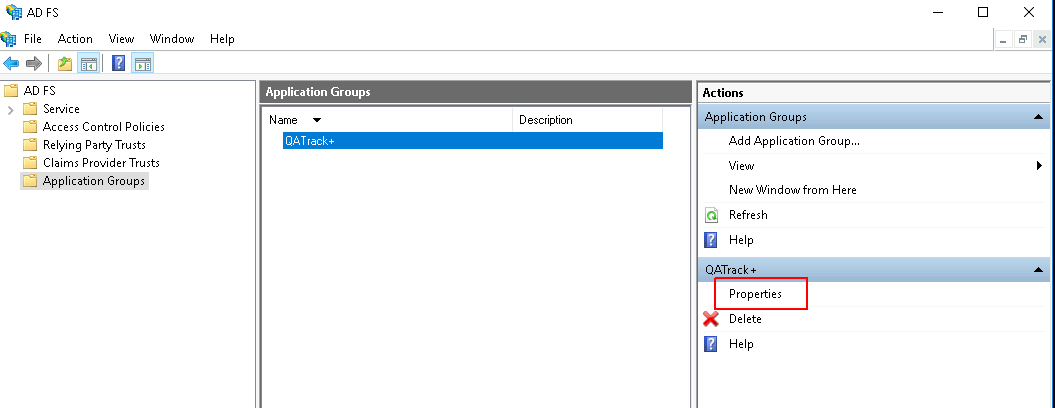
Task: Click Add Application Group... action
Action: click(794, 141)
